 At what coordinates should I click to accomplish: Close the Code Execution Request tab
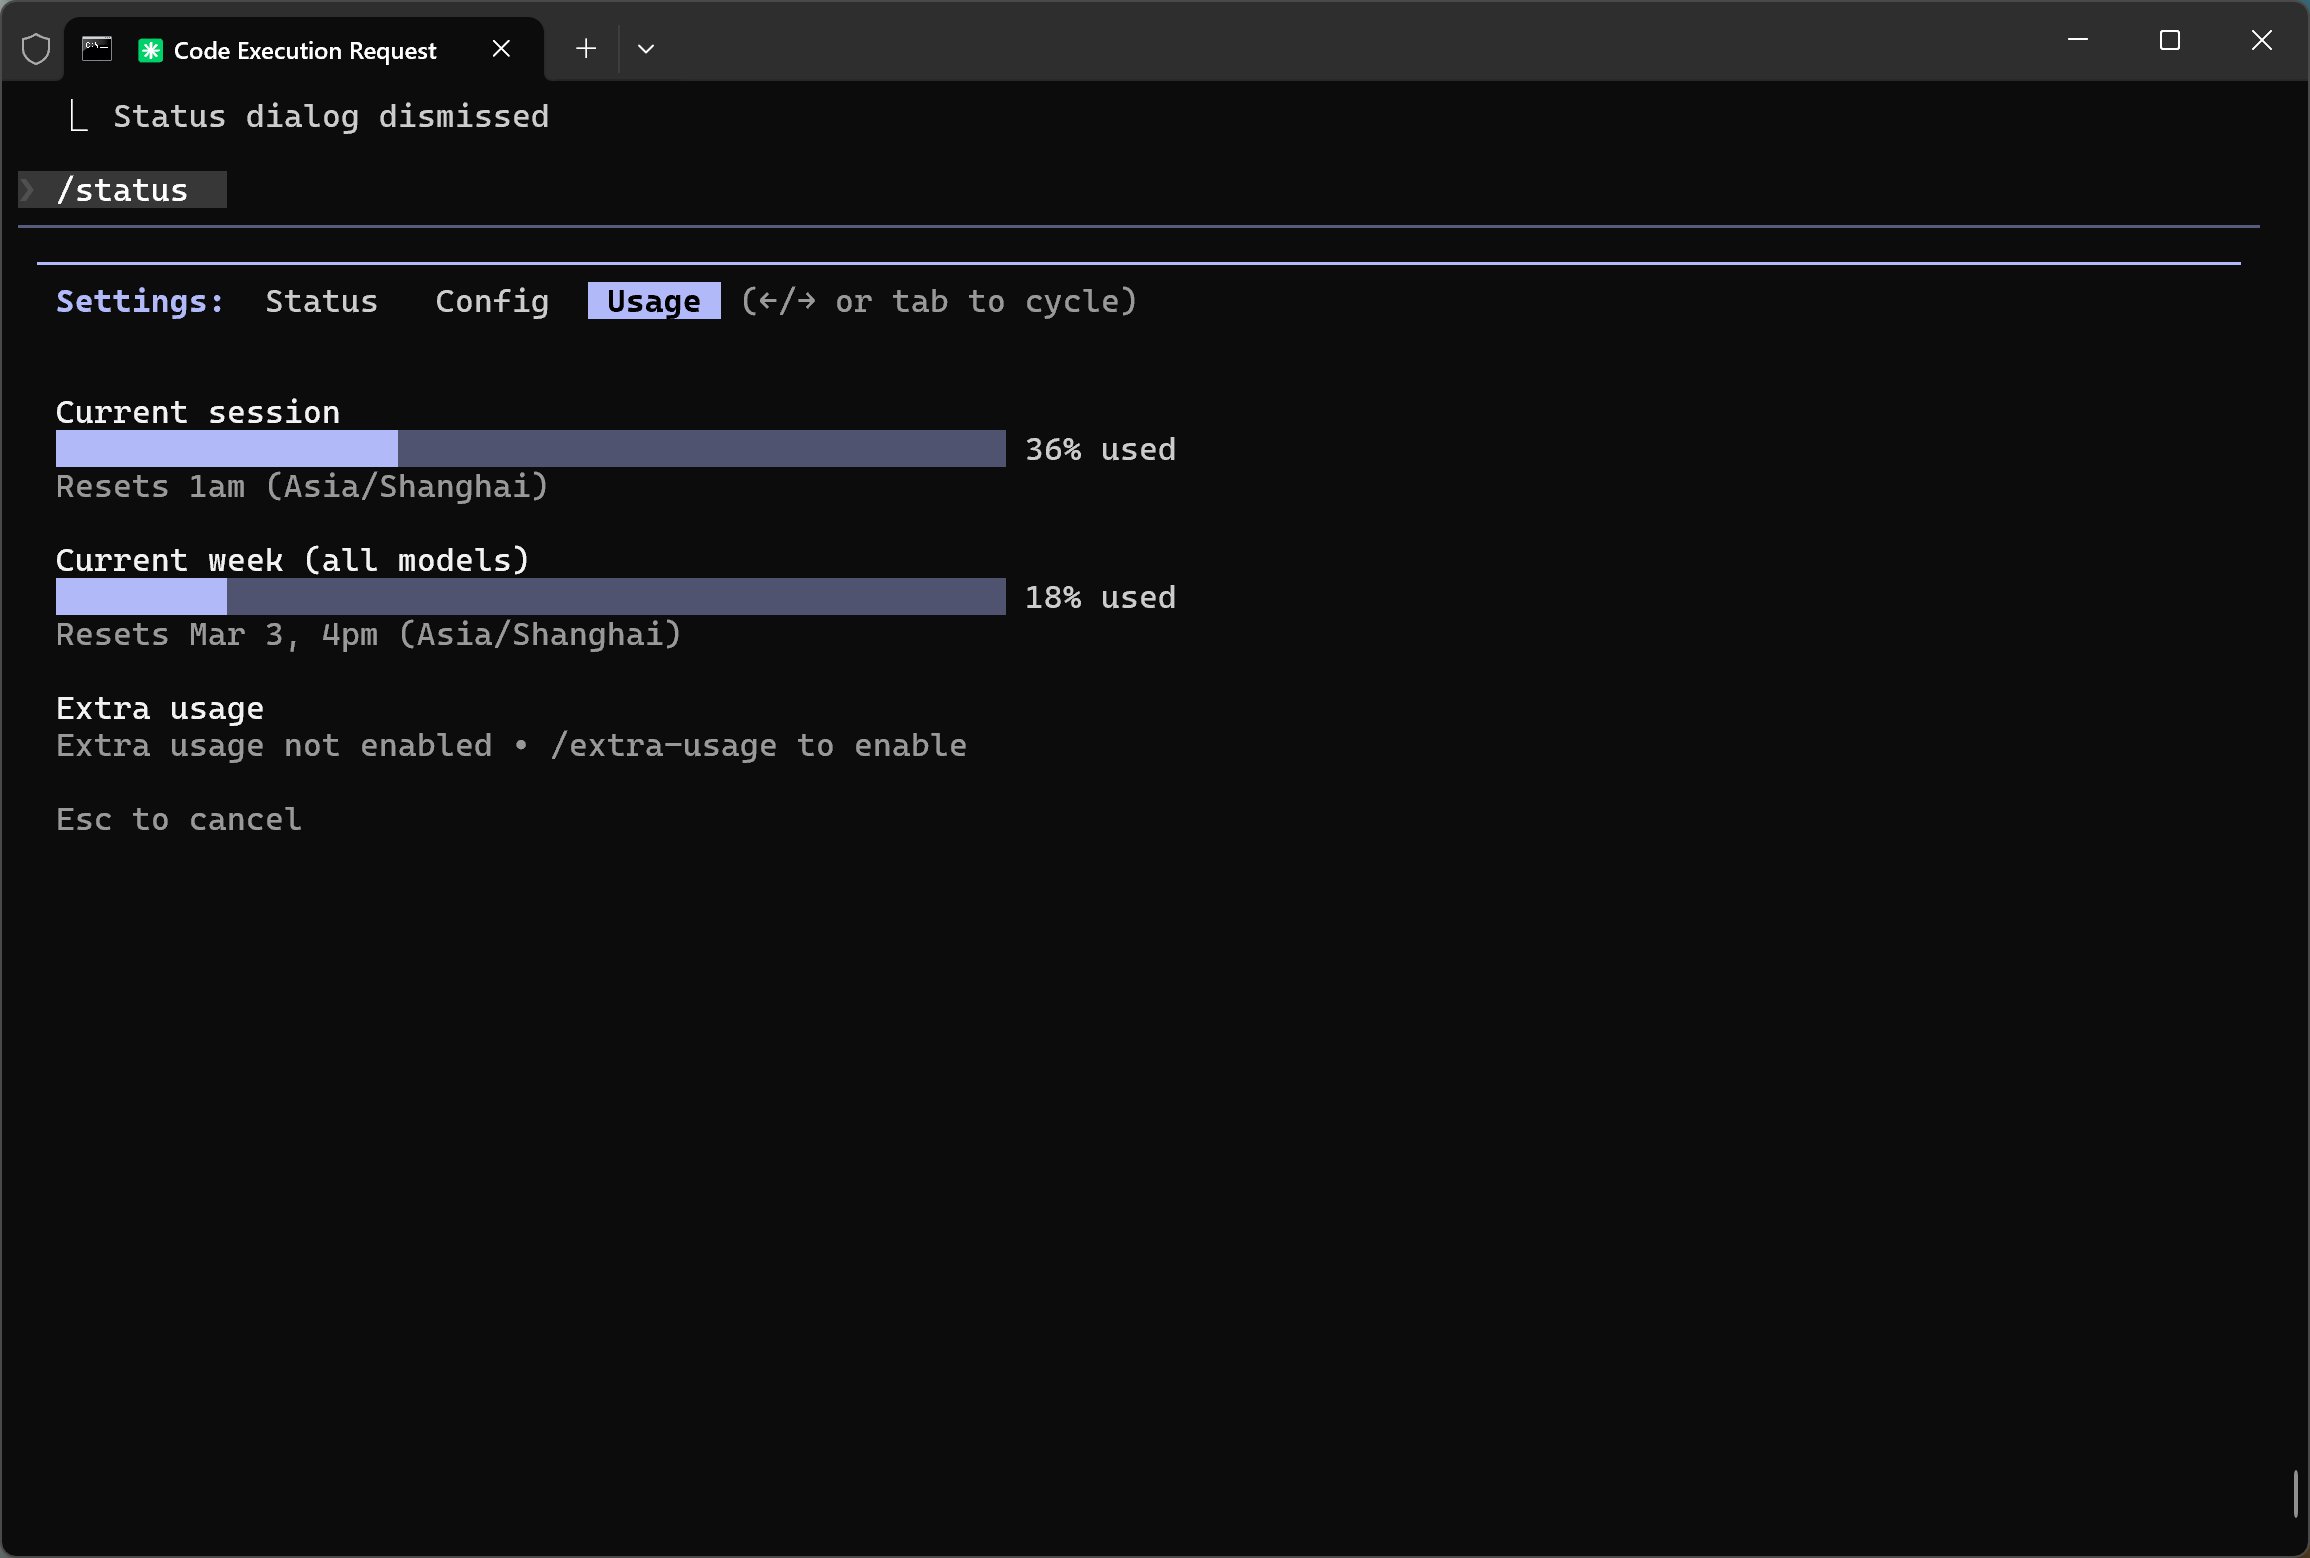click(x=502, y=49)
